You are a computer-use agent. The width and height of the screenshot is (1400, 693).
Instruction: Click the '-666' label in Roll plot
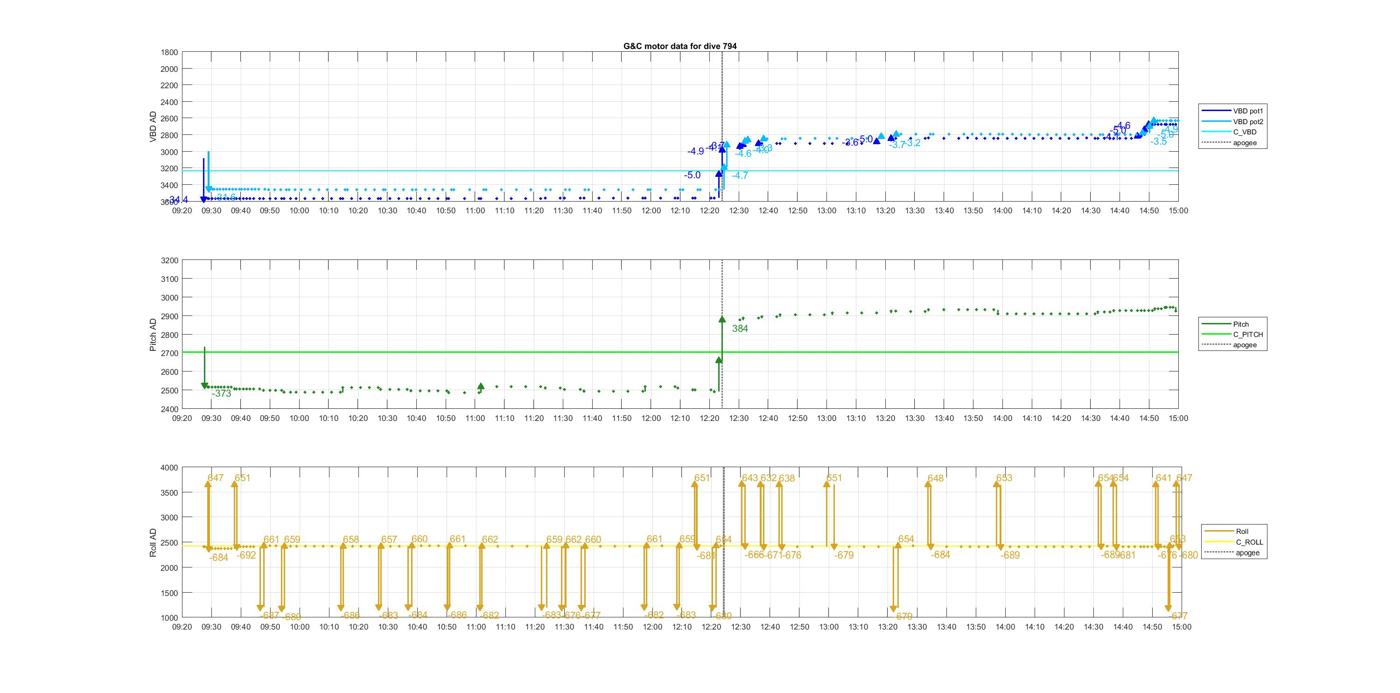point(754,555)
